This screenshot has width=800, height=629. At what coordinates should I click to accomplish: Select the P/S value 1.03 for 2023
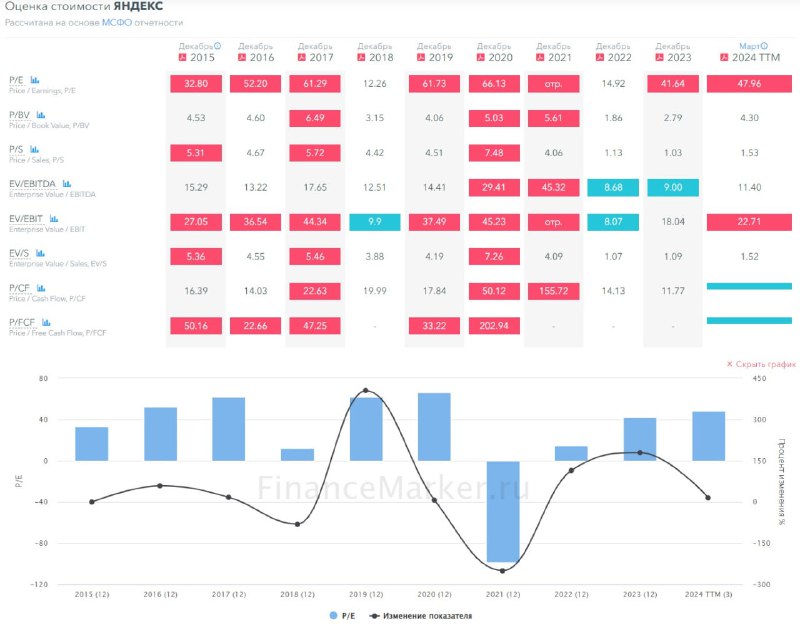coord(673,153)
